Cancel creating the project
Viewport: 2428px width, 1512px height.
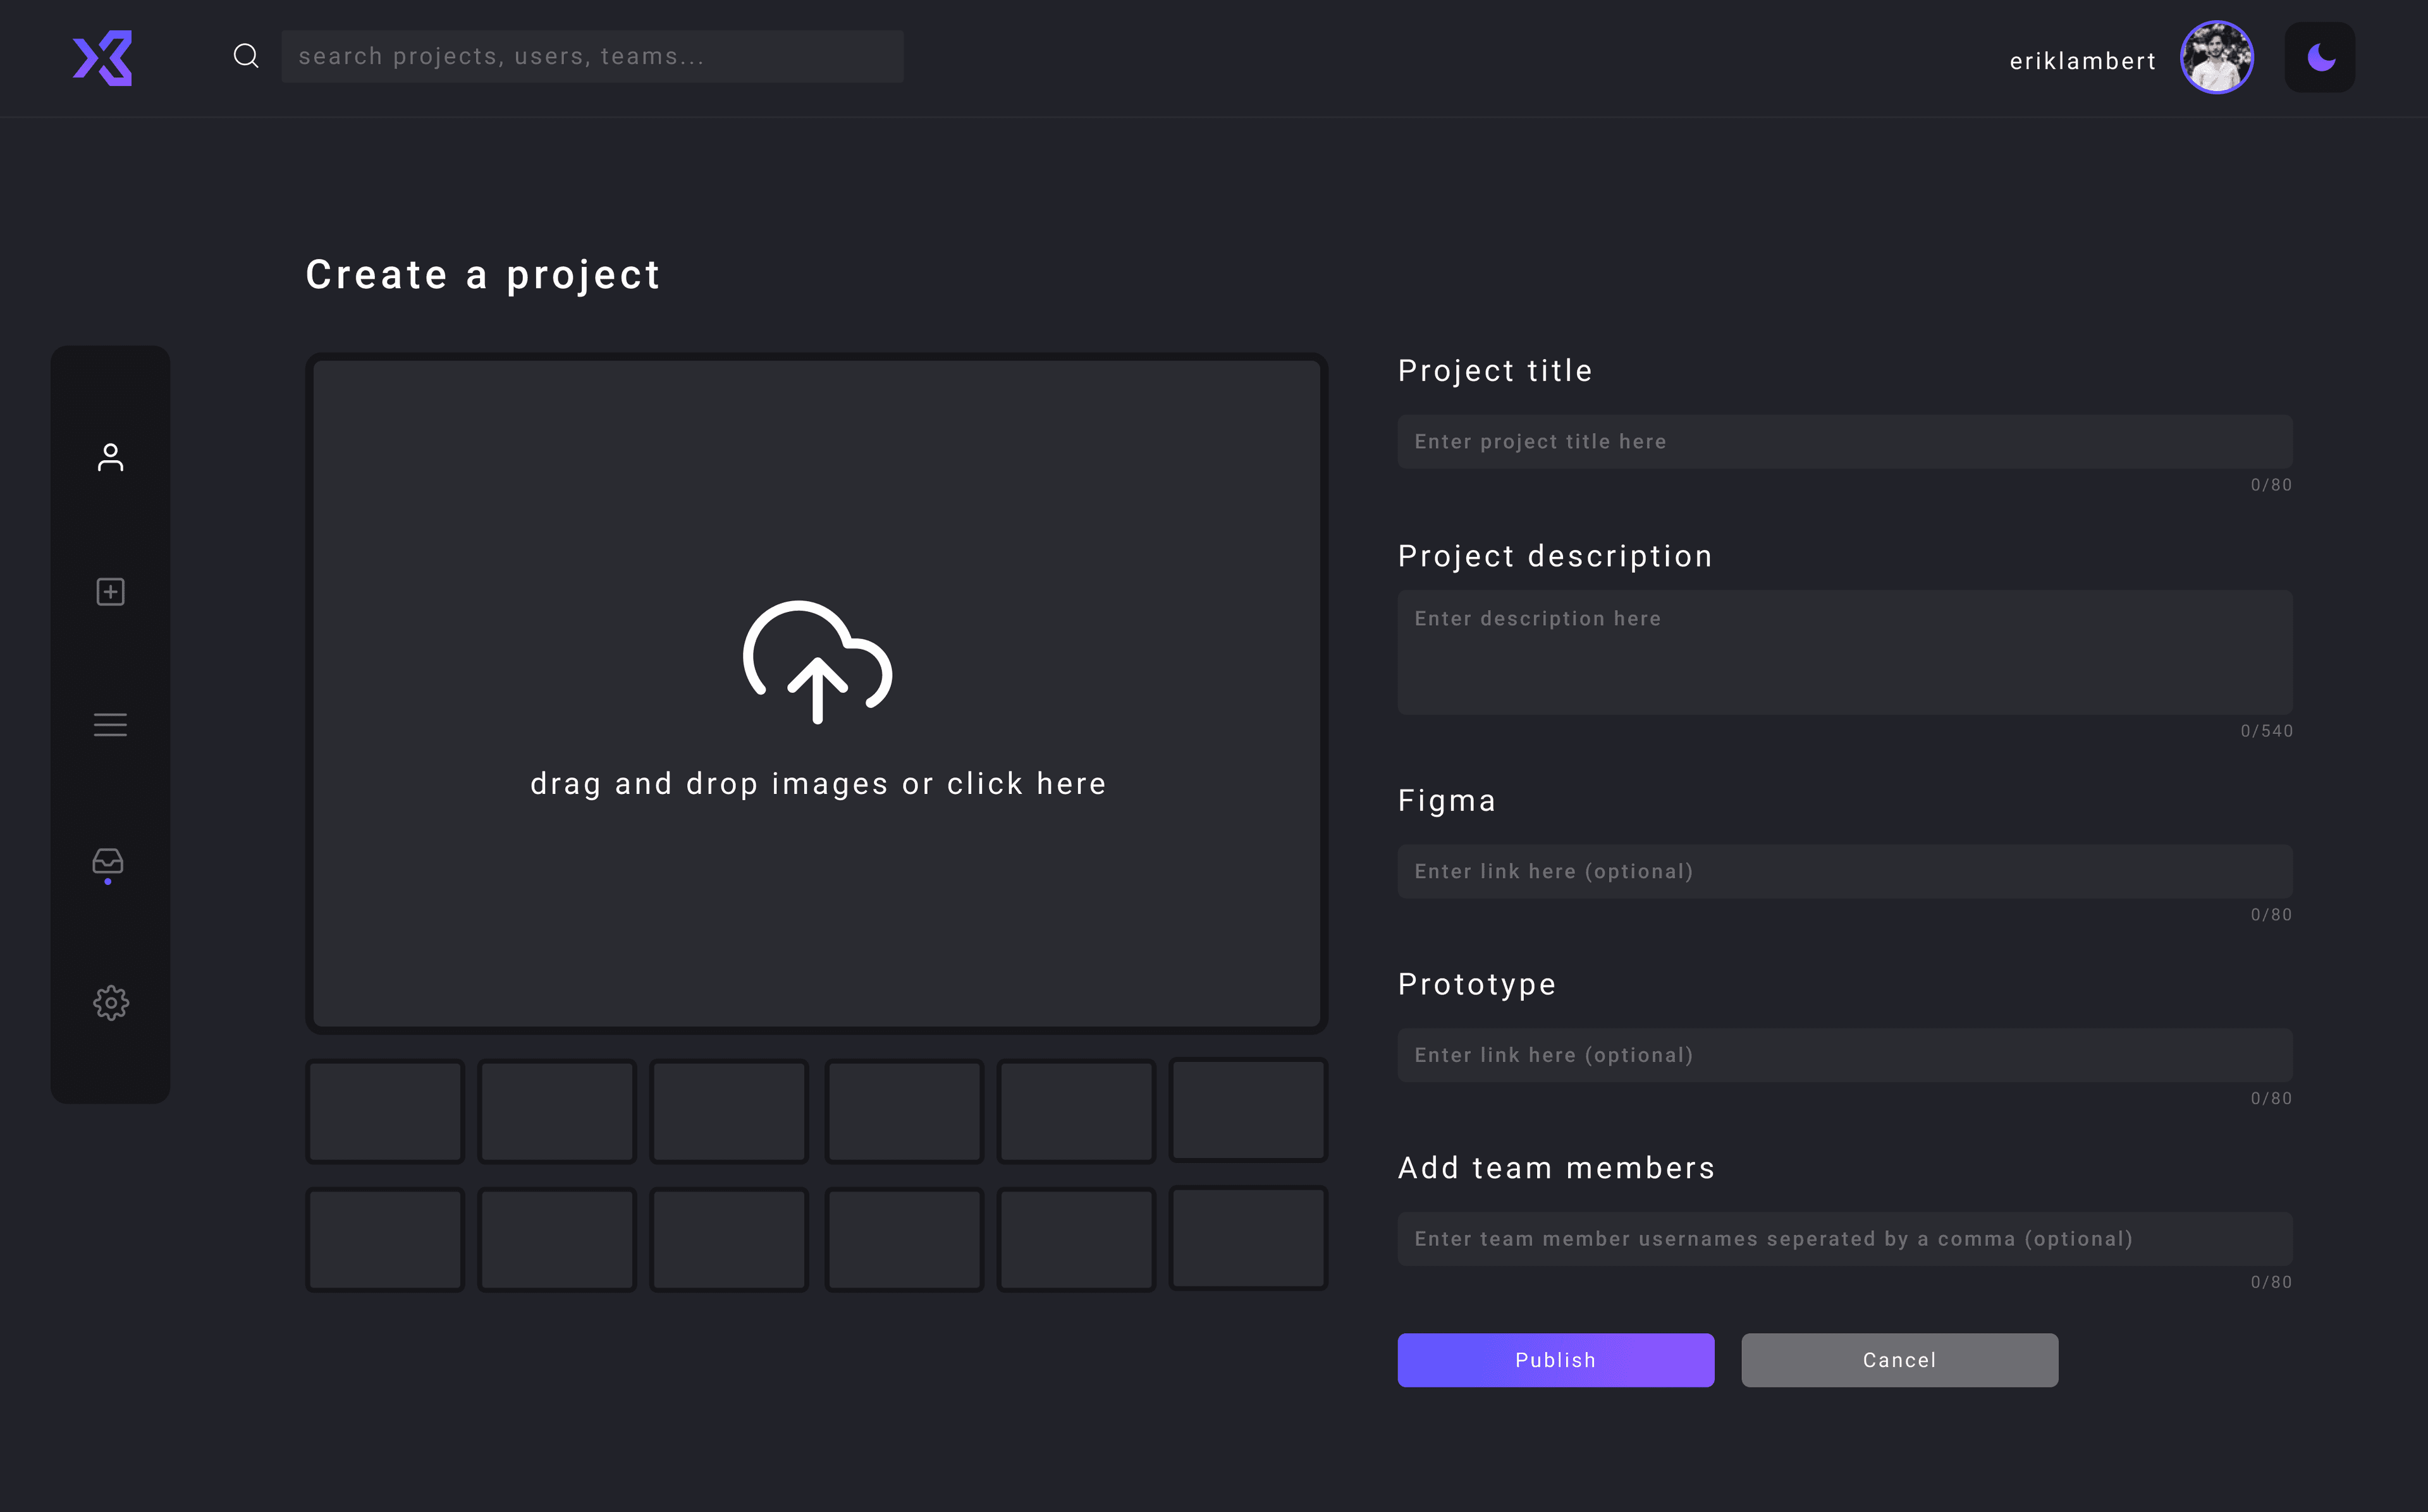click(x=1898, y=1359)
